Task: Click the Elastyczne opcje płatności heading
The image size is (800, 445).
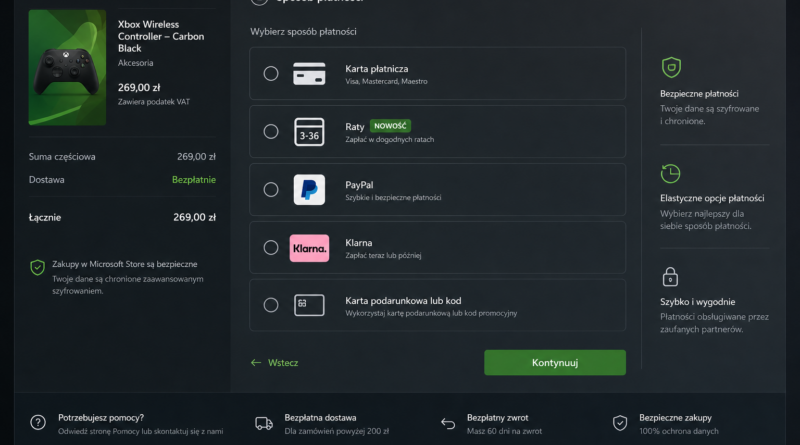Action: click(712, 198)
